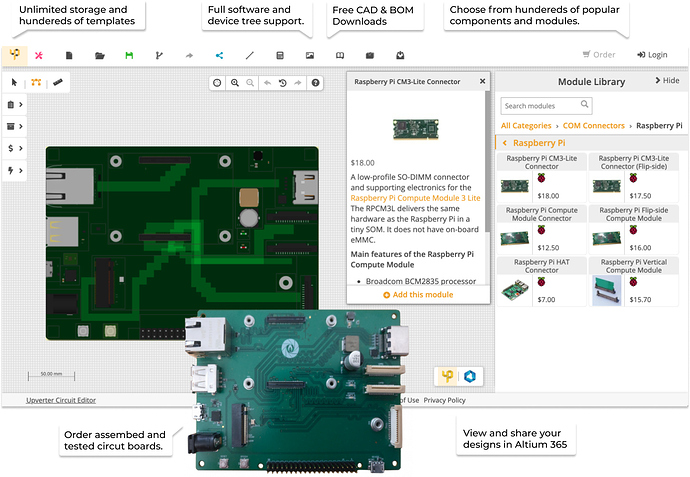This screenshot has width=690, height=477.
Task: Go back from Raspberry Pi category header
Action: [x=505, y=143]
